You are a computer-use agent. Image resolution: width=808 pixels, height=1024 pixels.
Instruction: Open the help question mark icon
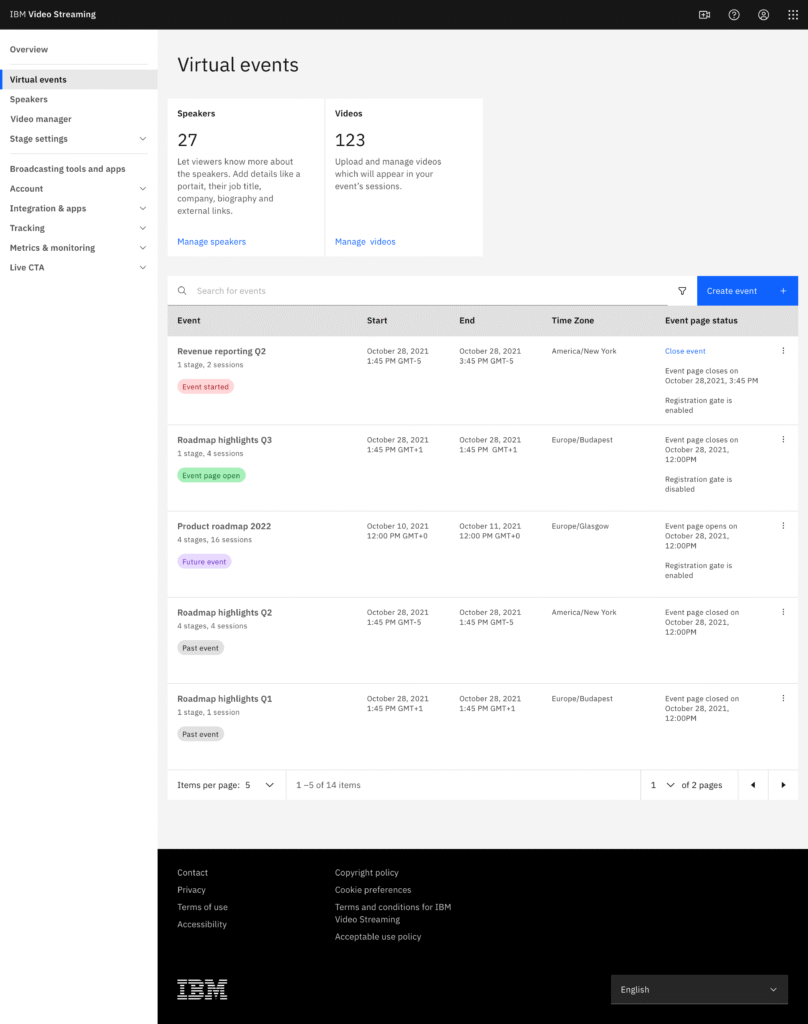click(x=734, y=14)
